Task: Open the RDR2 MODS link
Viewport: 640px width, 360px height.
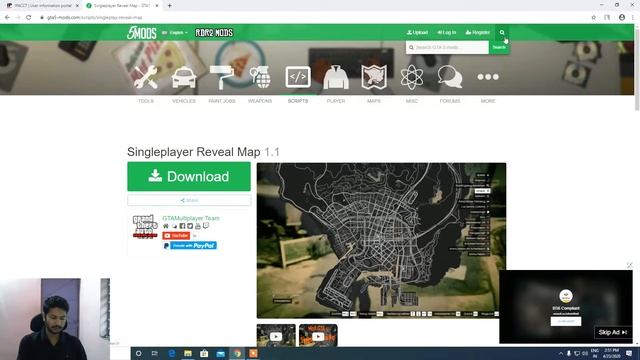Action: (x=214, y=33)
